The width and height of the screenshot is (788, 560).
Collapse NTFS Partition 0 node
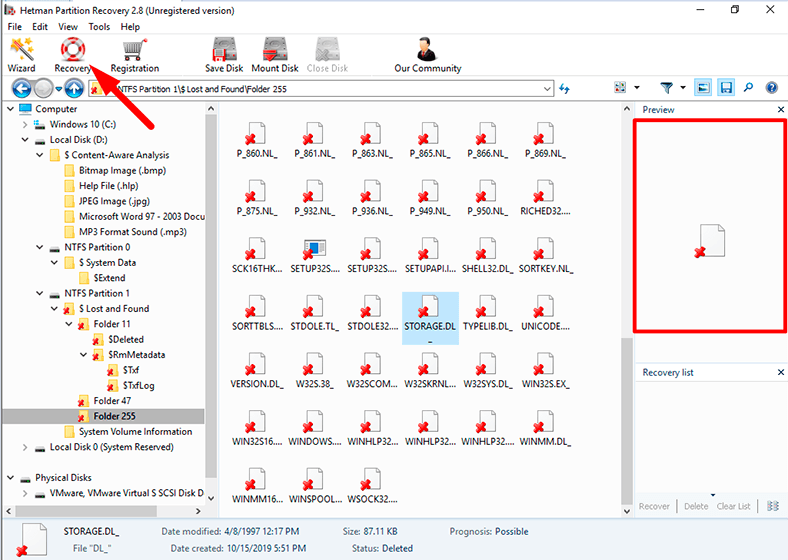point(39,247)
